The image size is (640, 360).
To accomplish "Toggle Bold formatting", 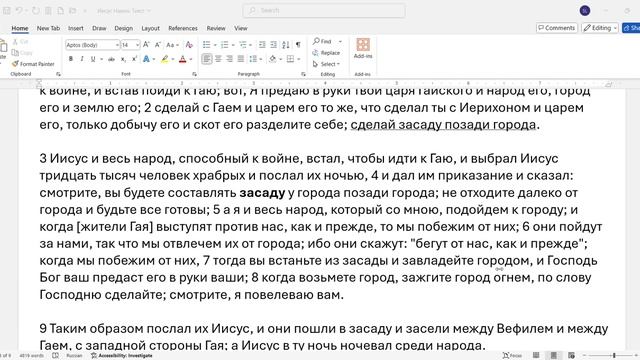I will click(71, 59).
